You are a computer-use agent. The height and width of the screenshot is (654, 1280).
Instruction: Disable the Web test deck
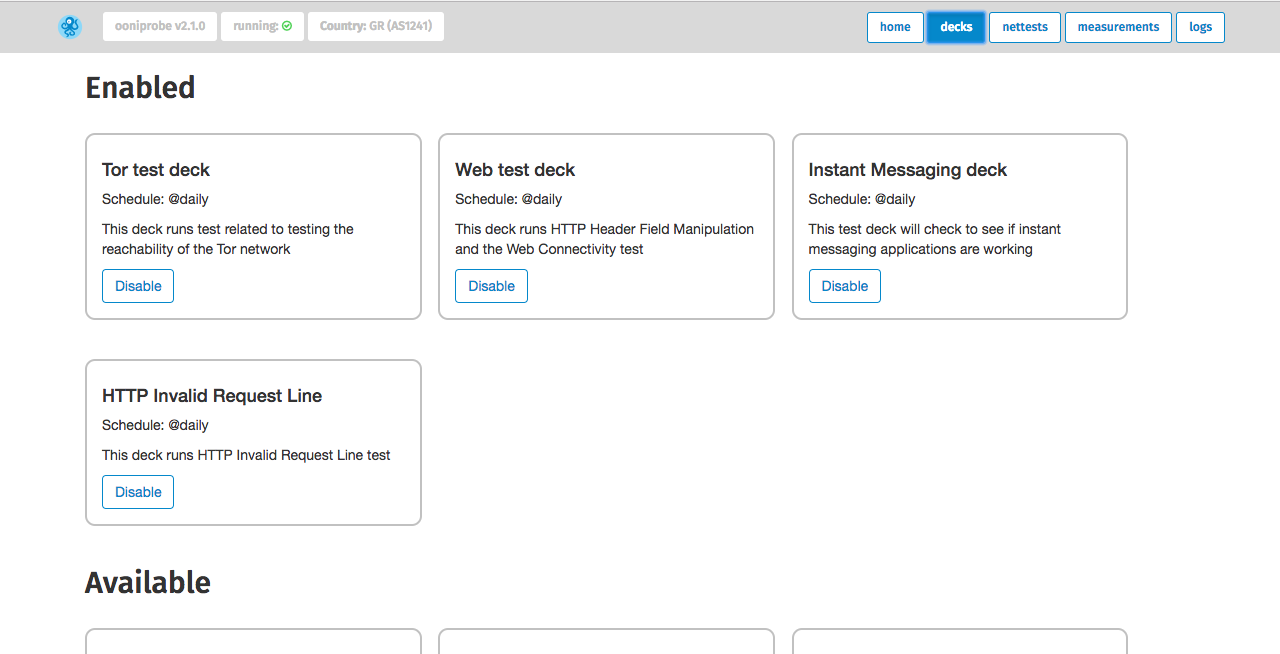491,285
